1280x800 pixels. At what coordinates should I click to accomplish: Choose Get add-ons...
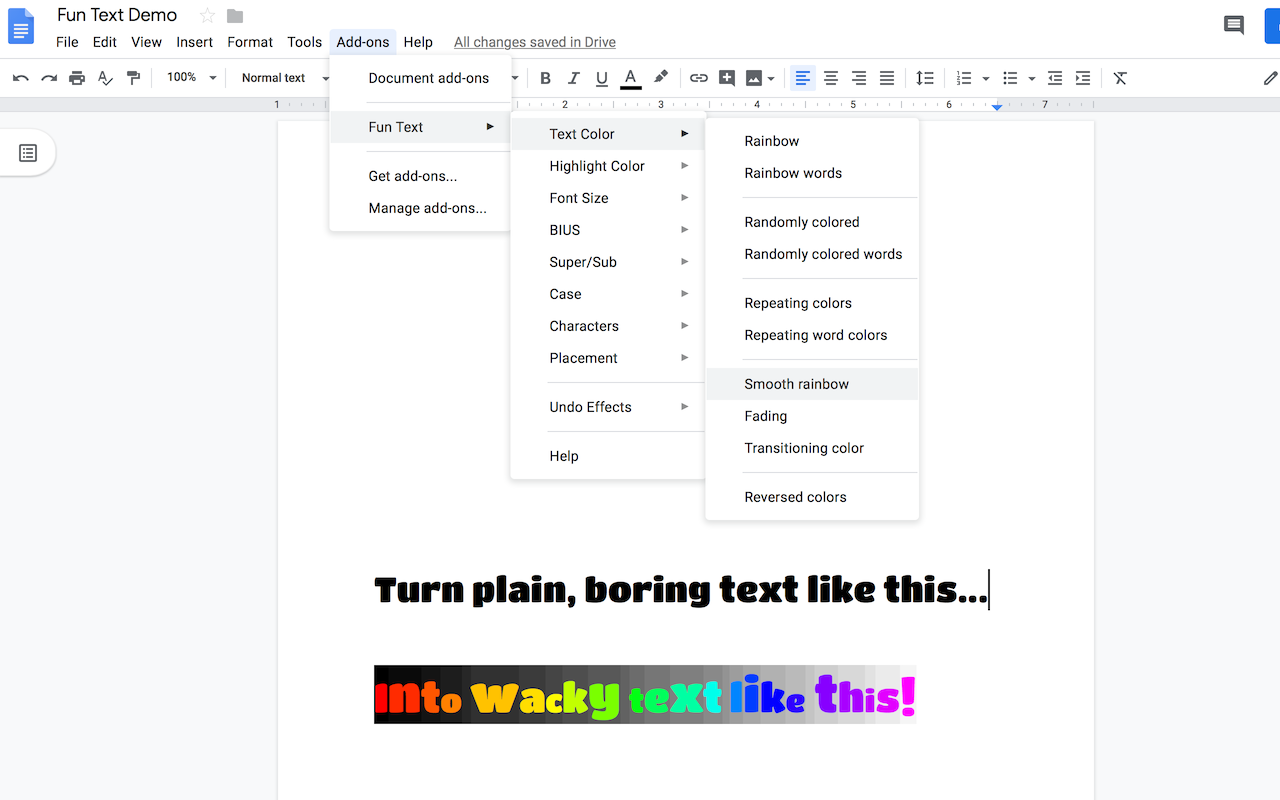(x=420, y=176)
